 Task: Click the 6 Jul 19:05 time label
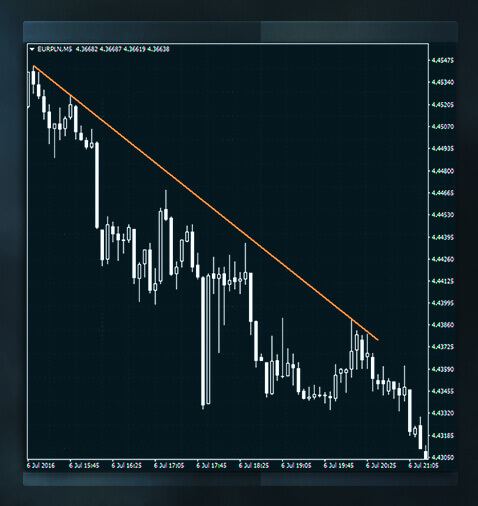[296, 465]
